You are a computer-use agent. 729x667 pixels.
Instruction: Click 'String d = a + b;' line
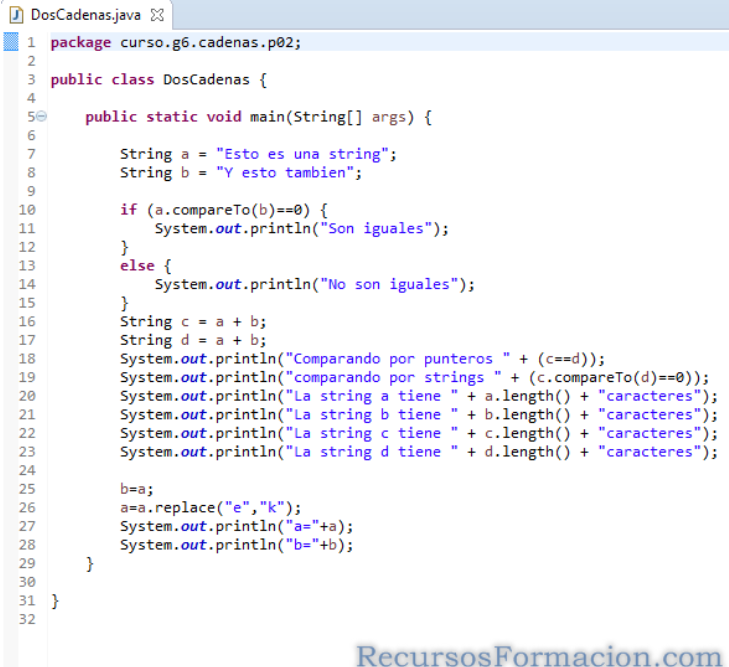click(193, 340)
